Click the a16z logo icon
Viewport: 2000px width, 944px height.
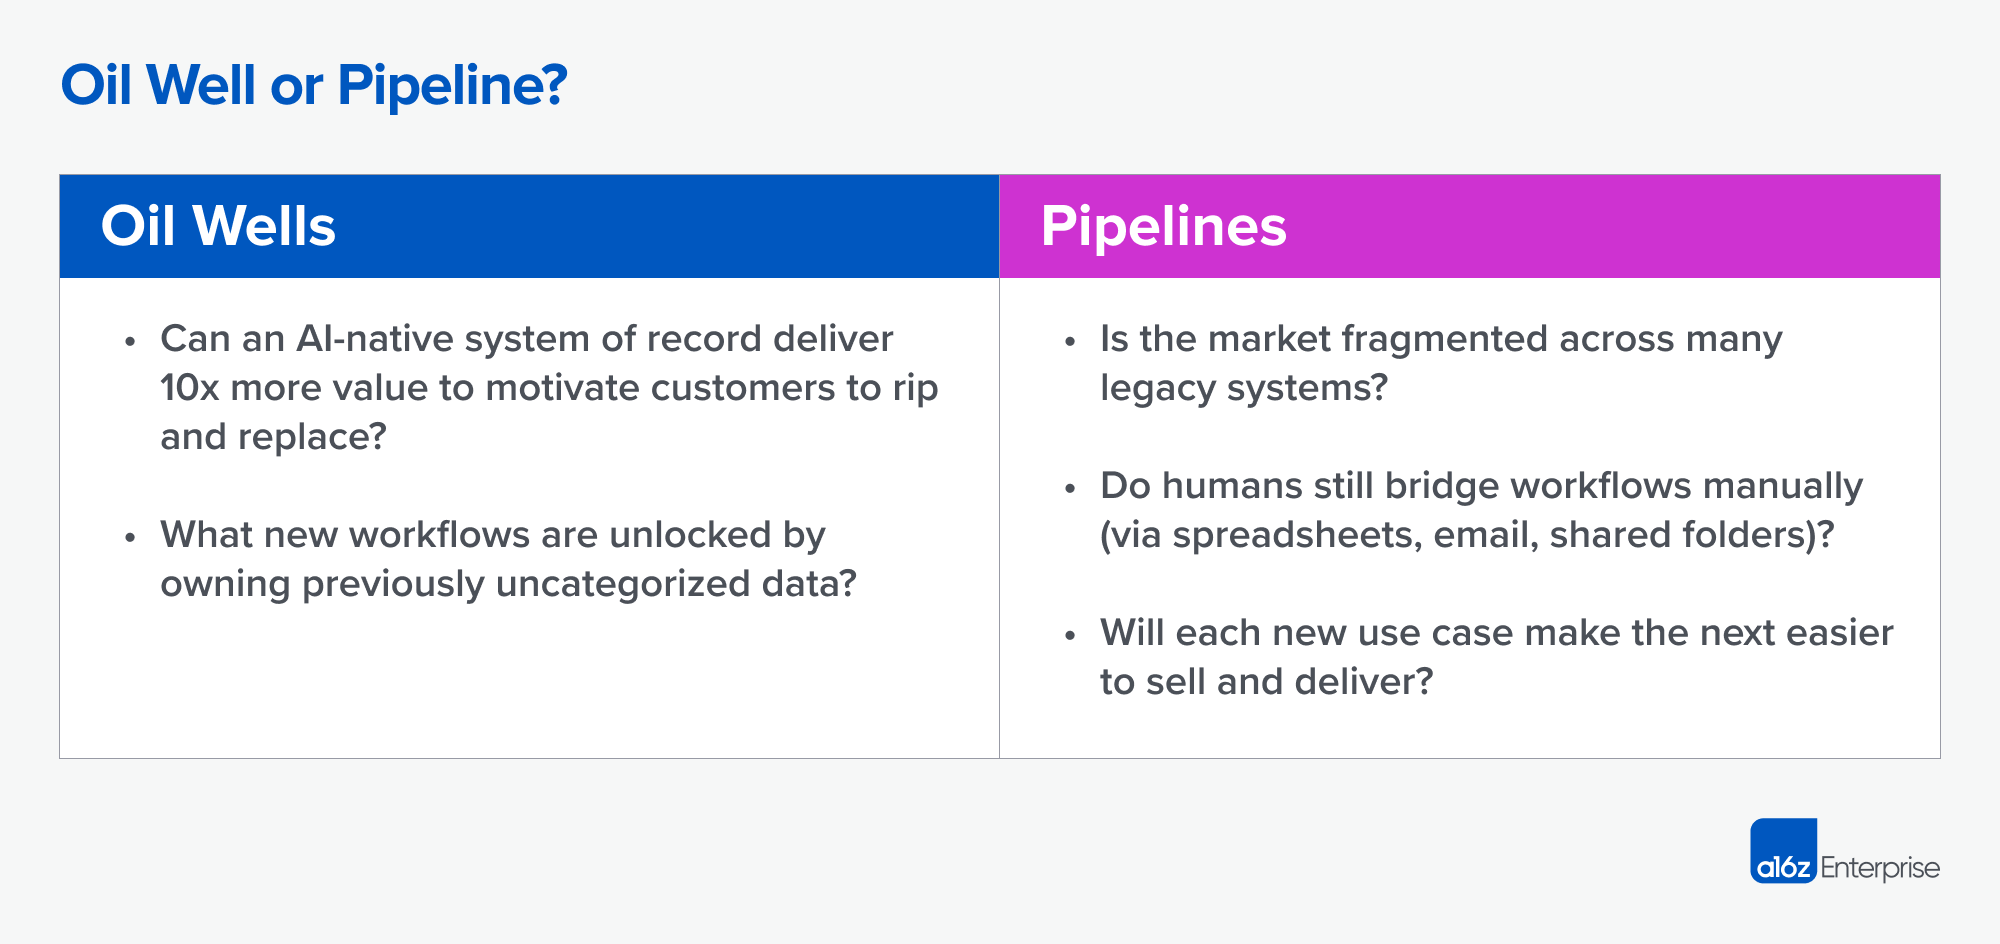(x=1783, y=851)
